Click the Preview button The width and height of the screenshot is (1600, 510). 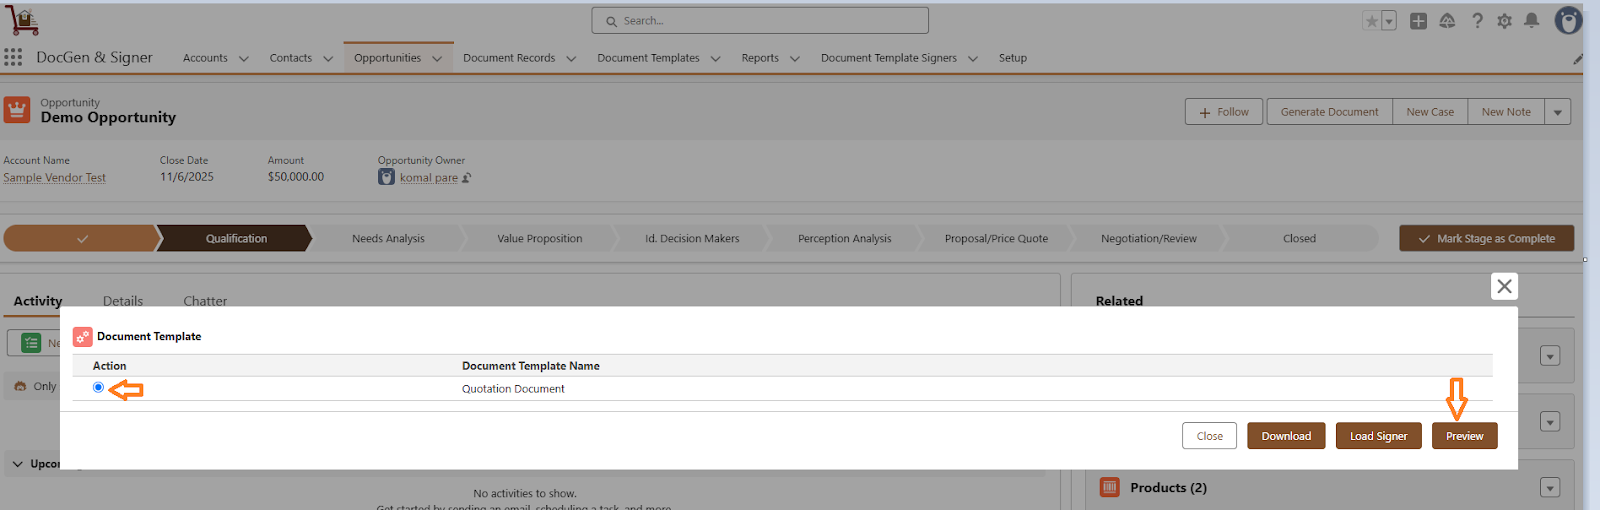[x=1464, y=436]
